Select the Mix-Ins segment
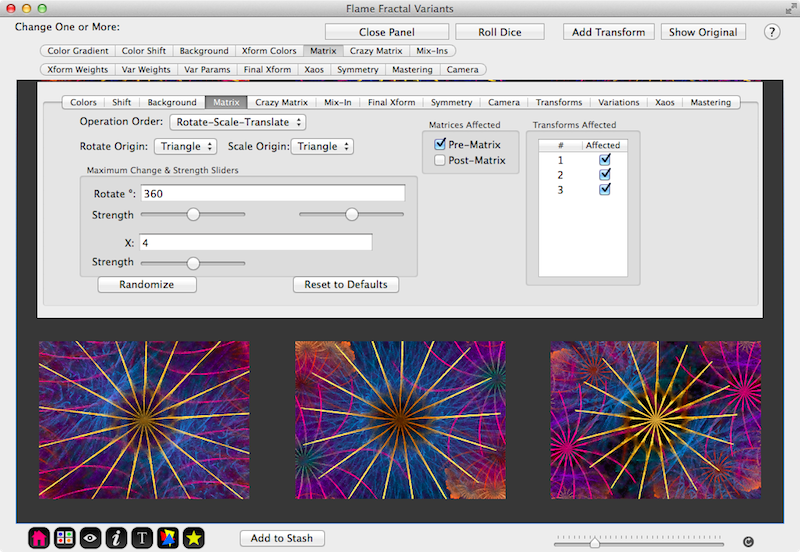 [432, 51]
